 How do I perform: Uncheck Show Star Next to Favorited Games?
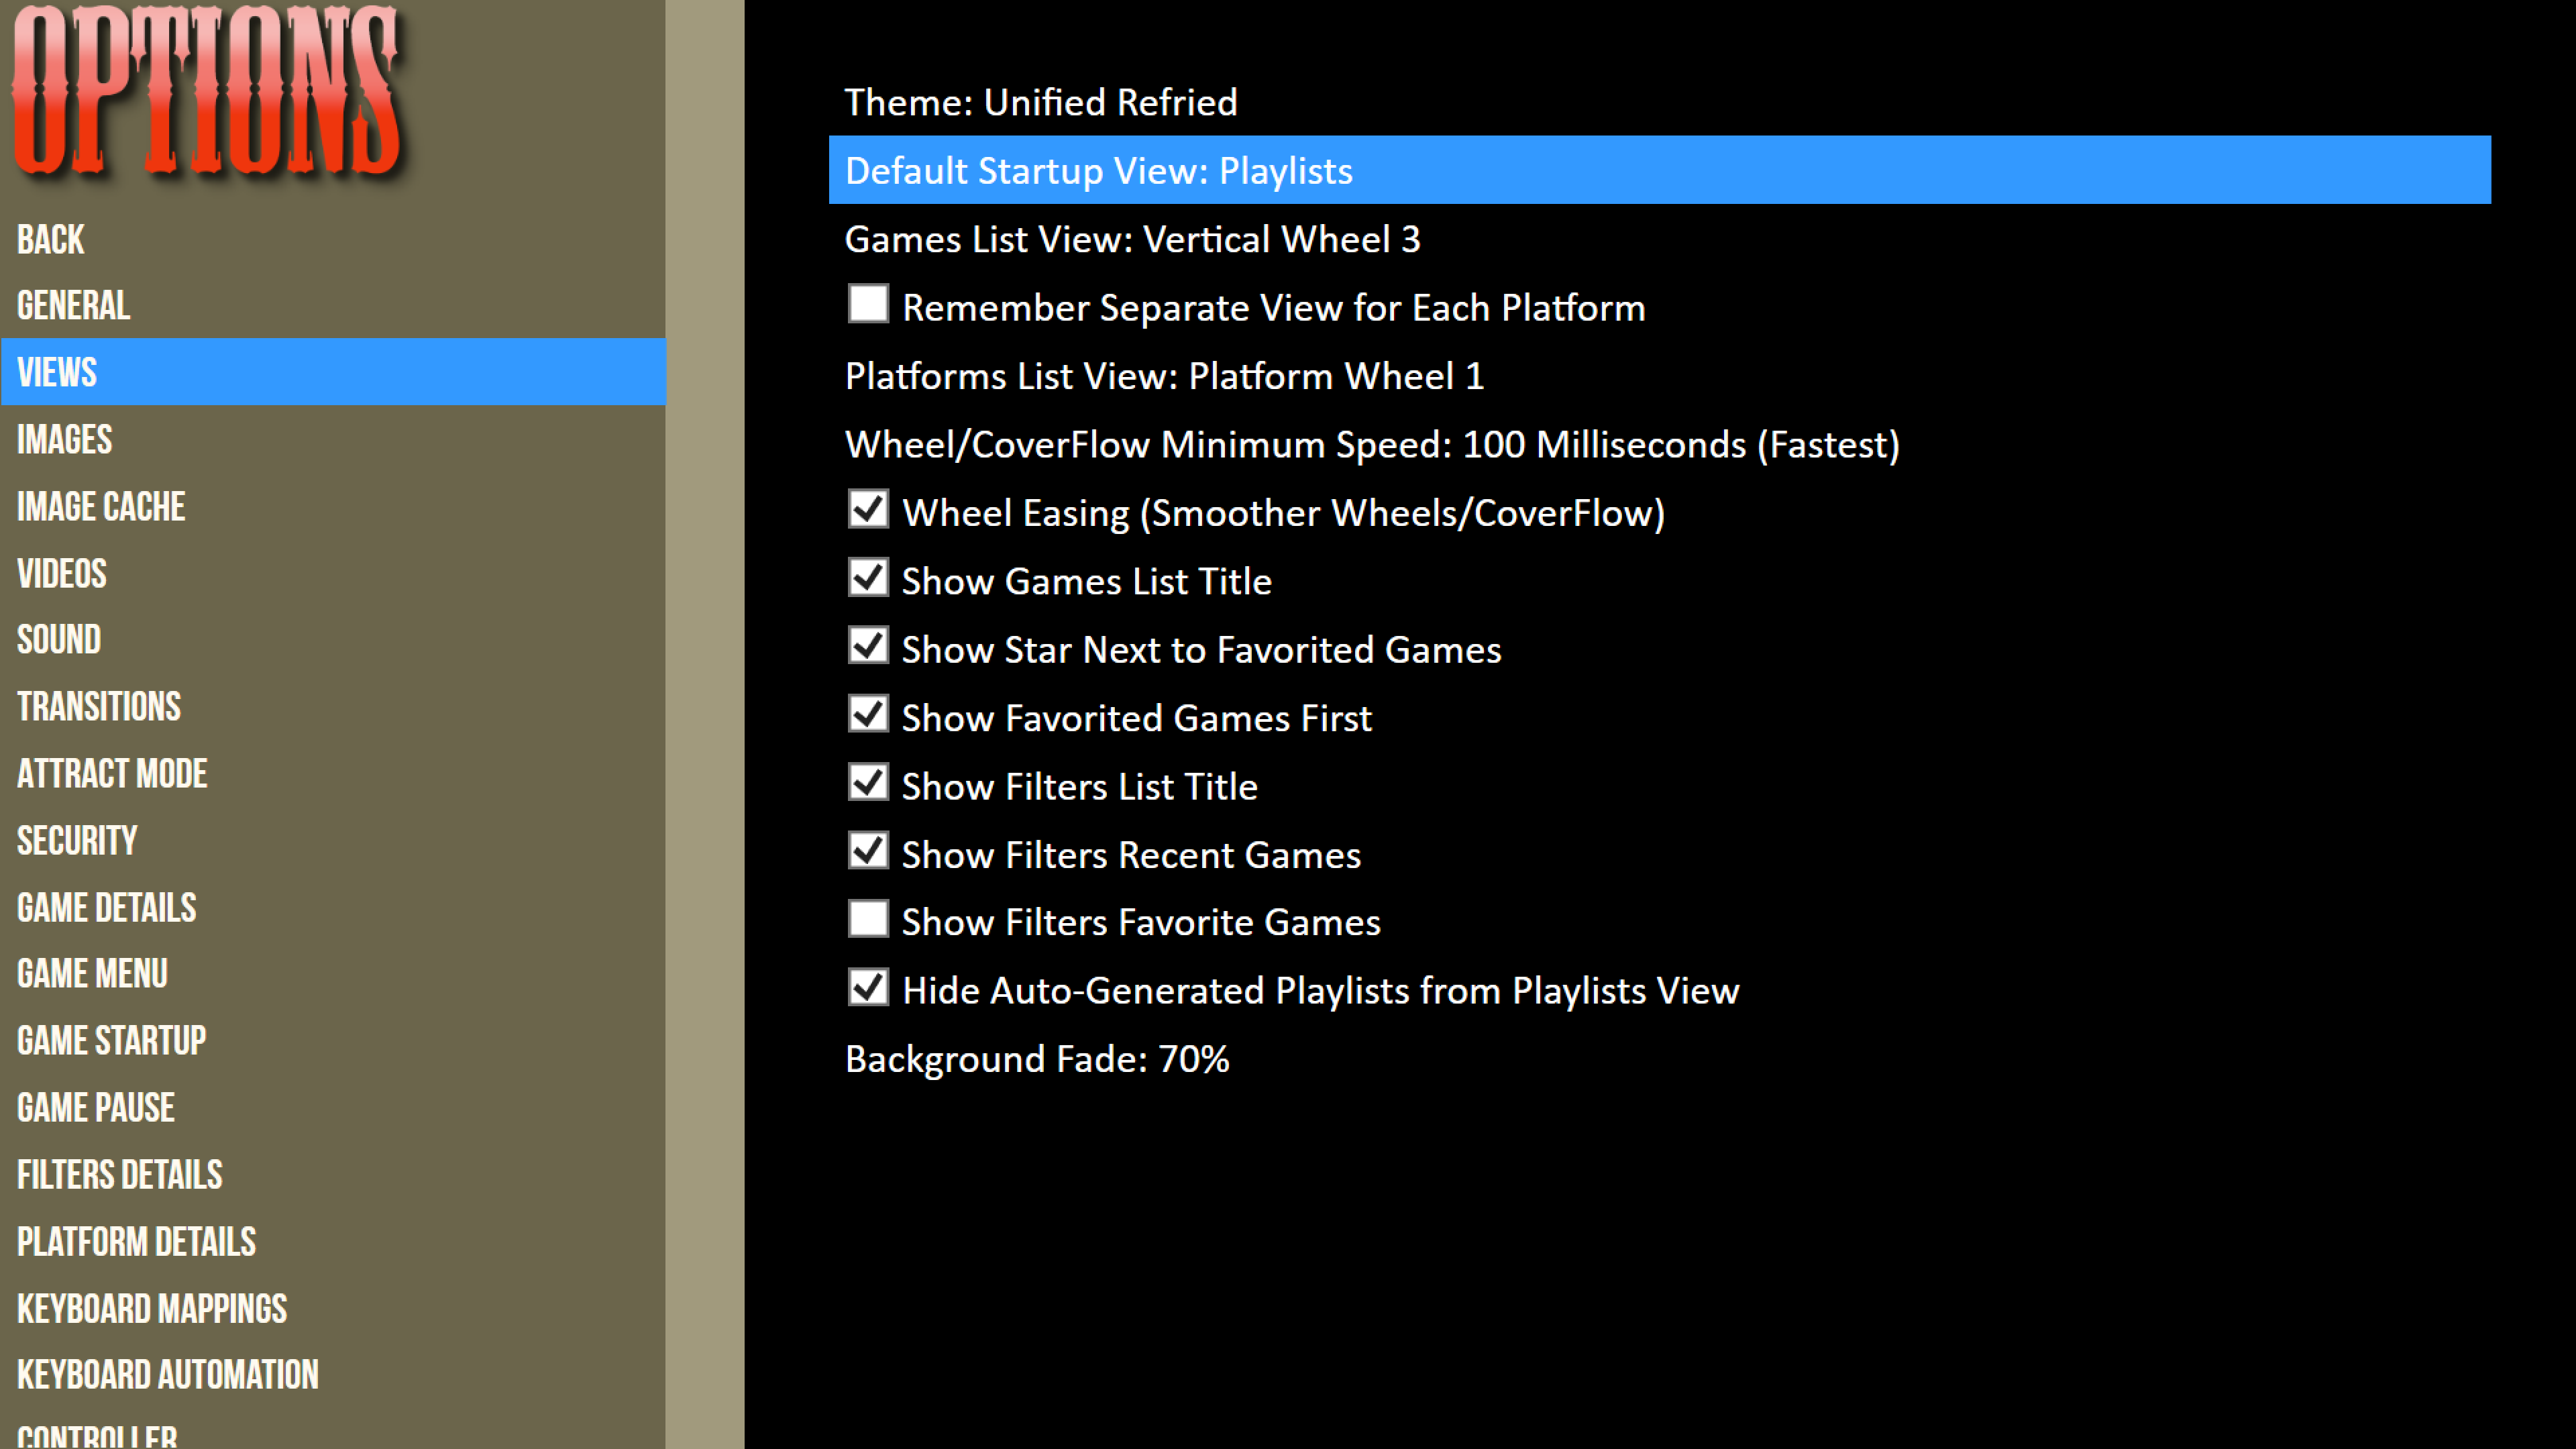click(x=868, y=645)
